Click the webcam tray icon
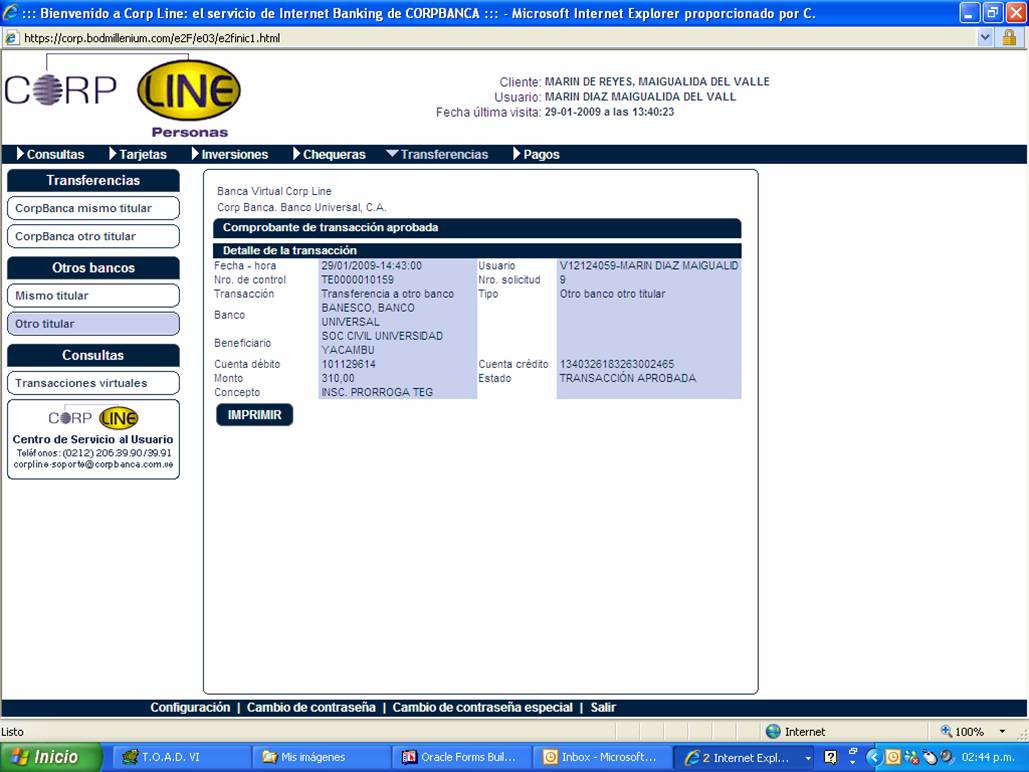Screen dimensions: 1029x772 point(946,756)
